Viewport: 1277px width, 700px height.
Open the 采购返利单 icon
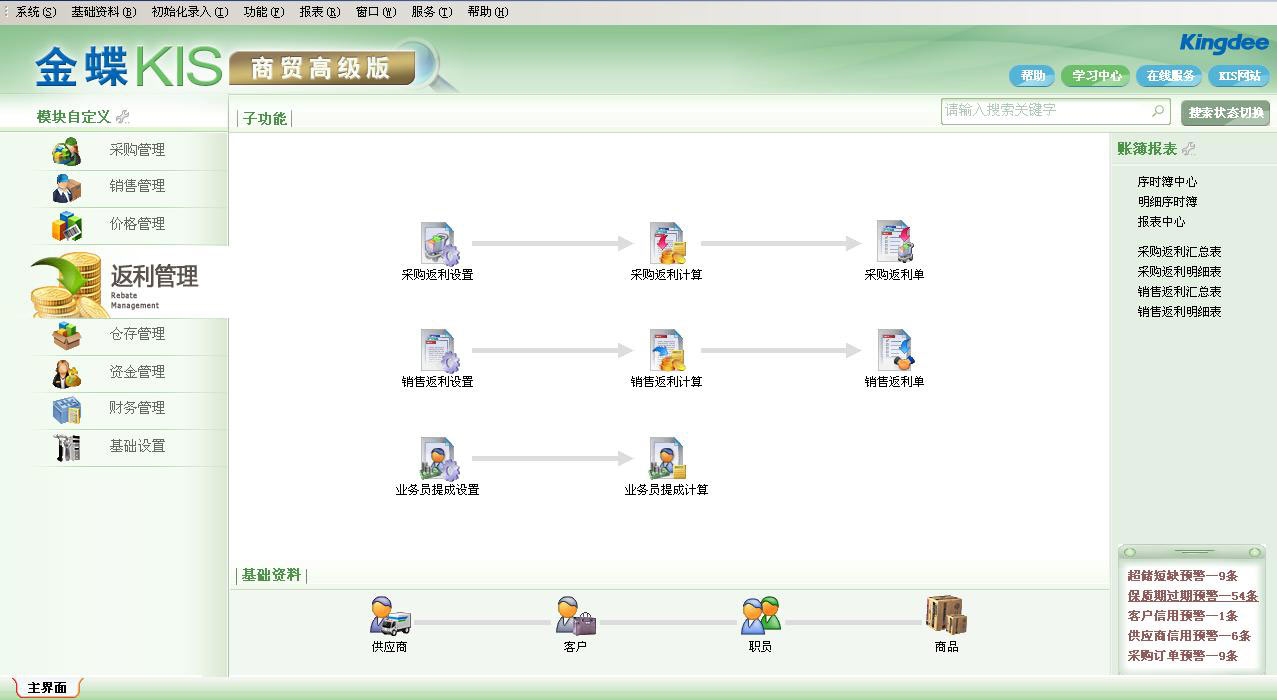[x=894, y=243]
